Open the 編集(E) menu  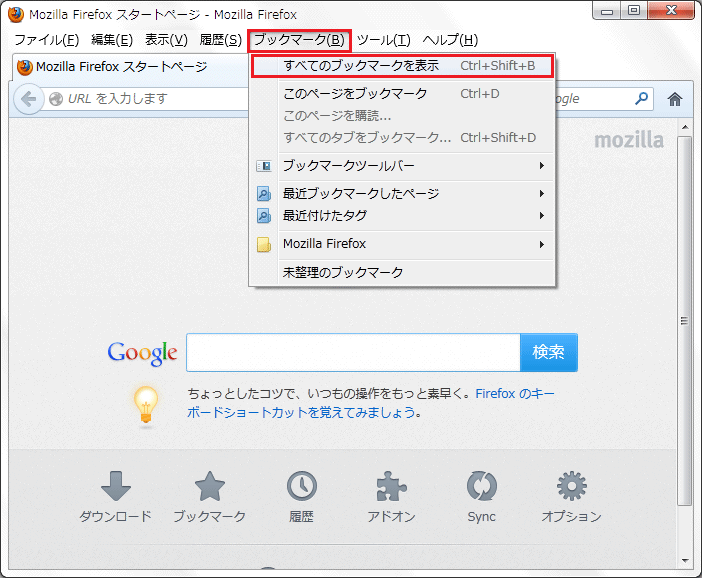(x=112, y=40)
